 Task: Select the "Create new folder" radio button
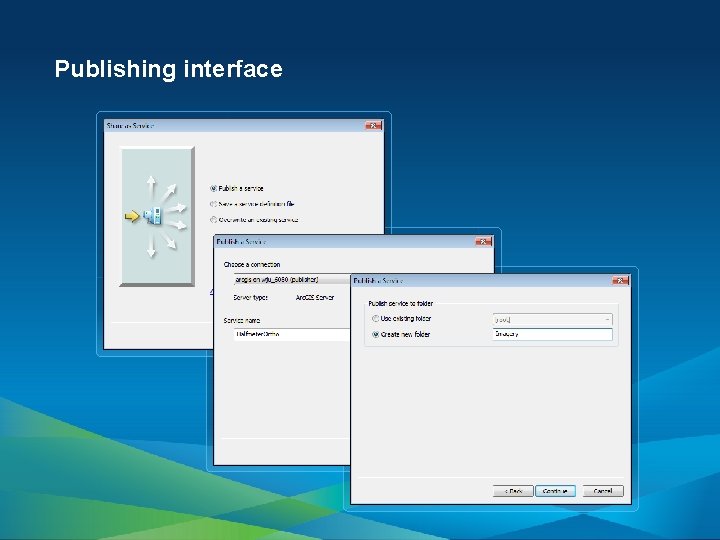pyautogui.click(x=376, y=334)
